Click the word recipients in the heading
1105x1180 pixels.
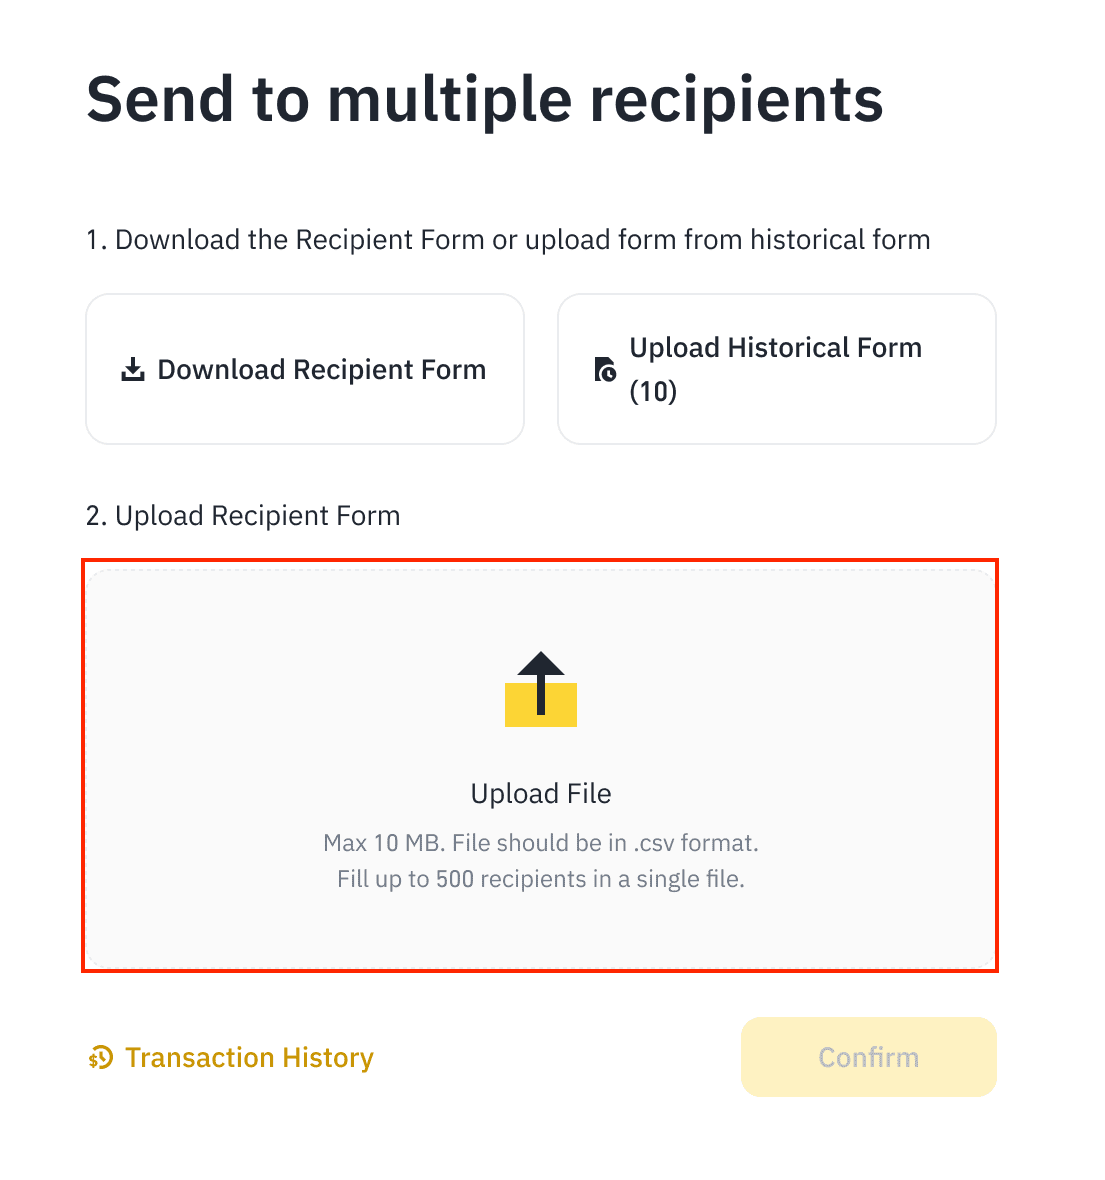click(736, 99)
